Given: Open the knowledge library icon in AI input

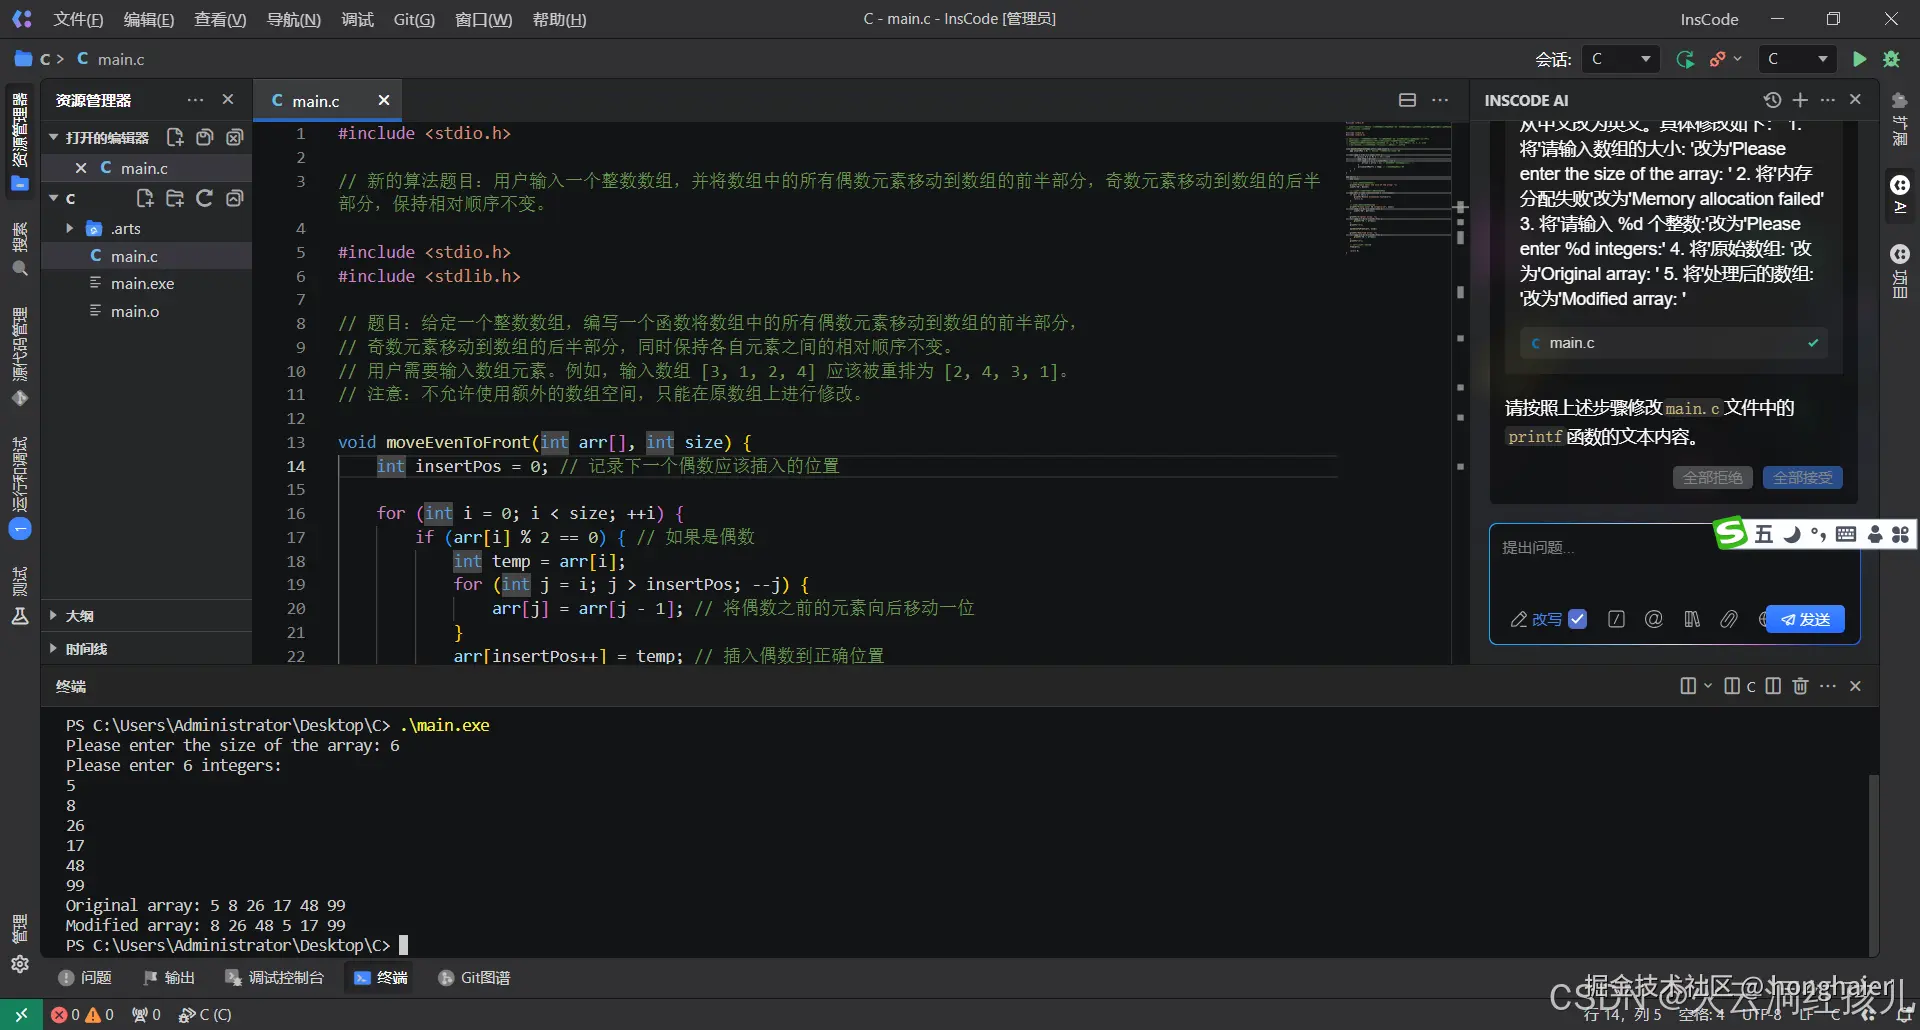Looking at the screenshot, I should pyautogui.click(x=1691, y=619).
